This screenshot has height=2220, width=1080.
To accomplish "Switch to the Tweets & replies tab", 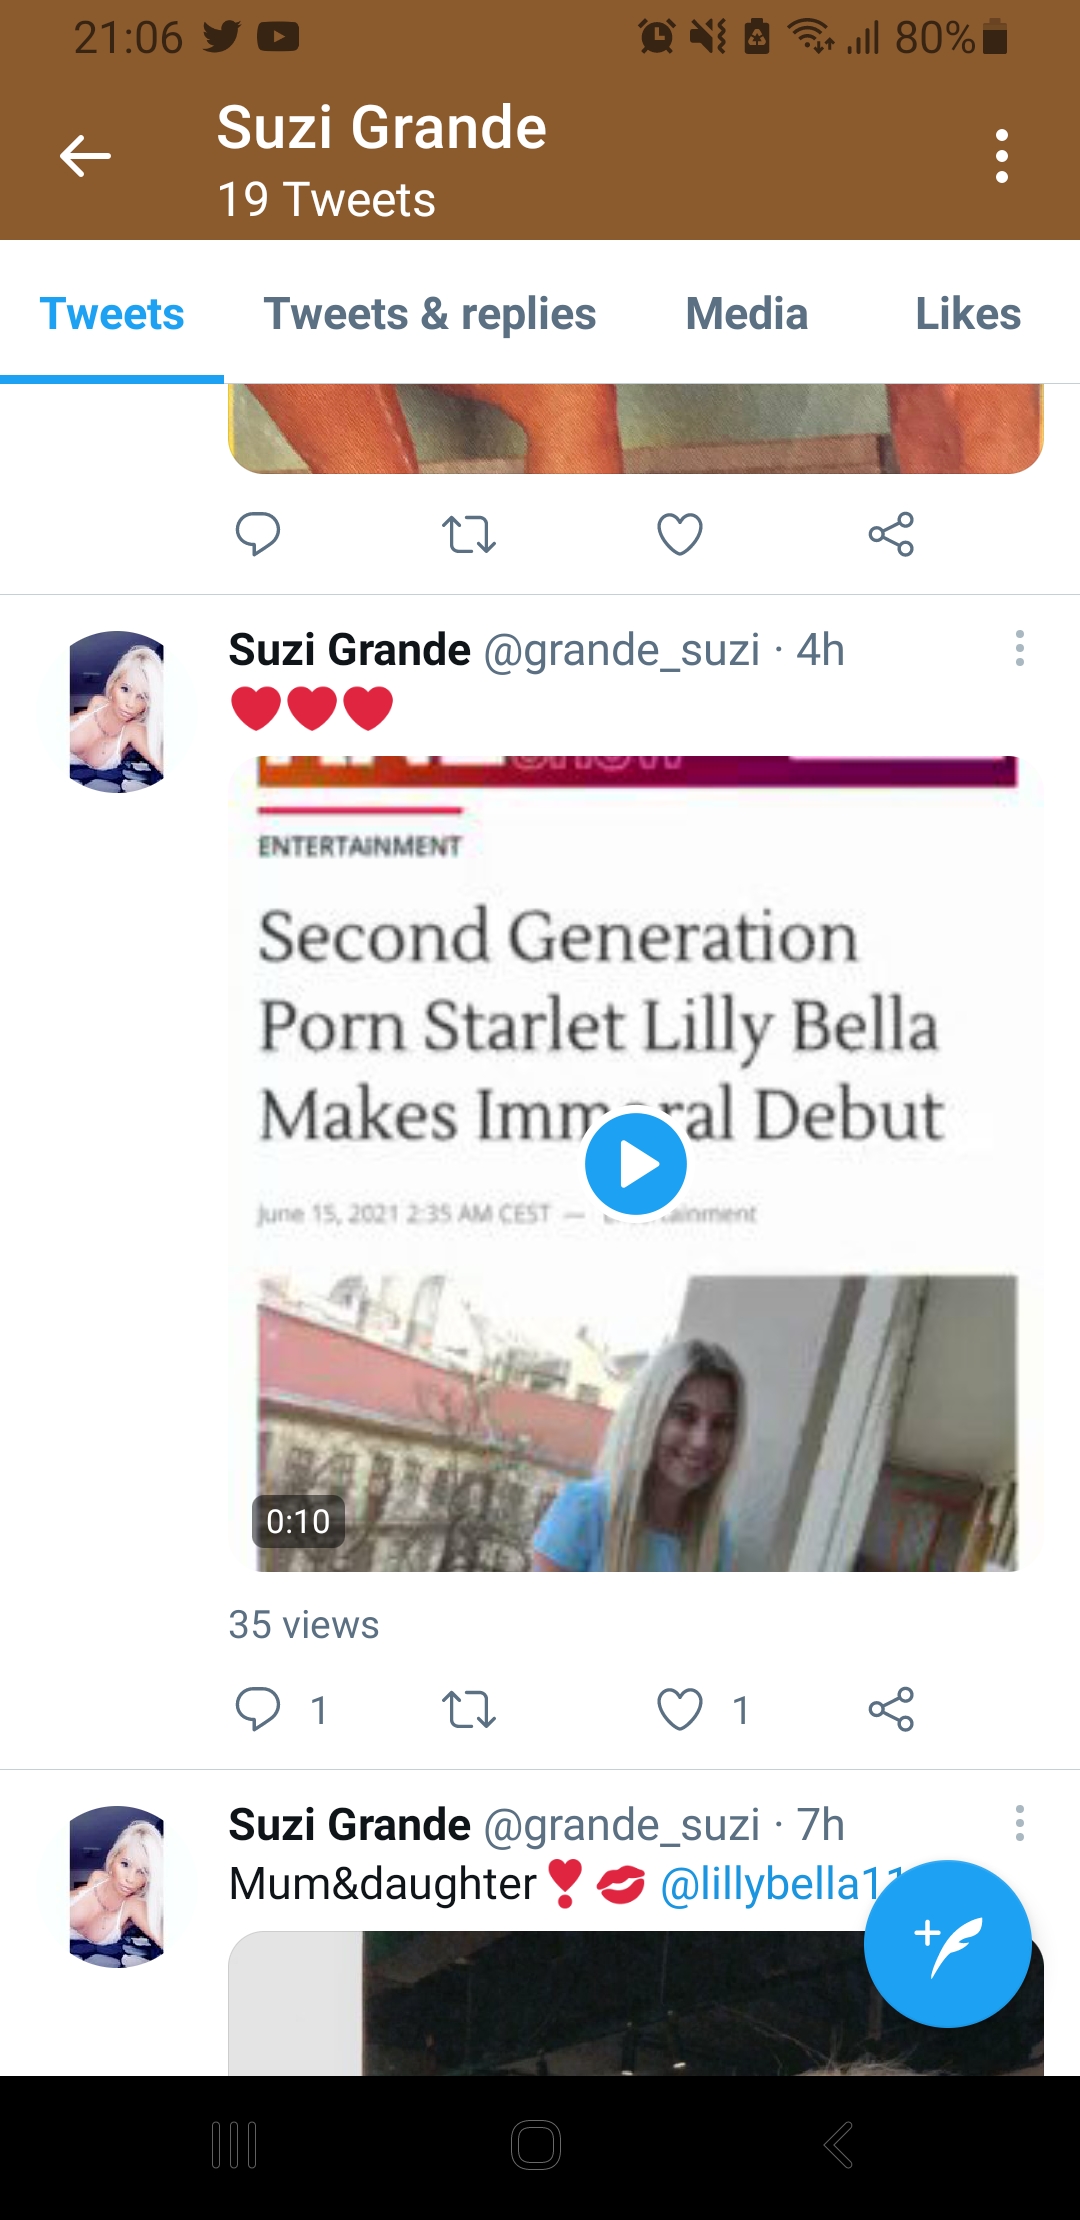I will tap(430, 314).
